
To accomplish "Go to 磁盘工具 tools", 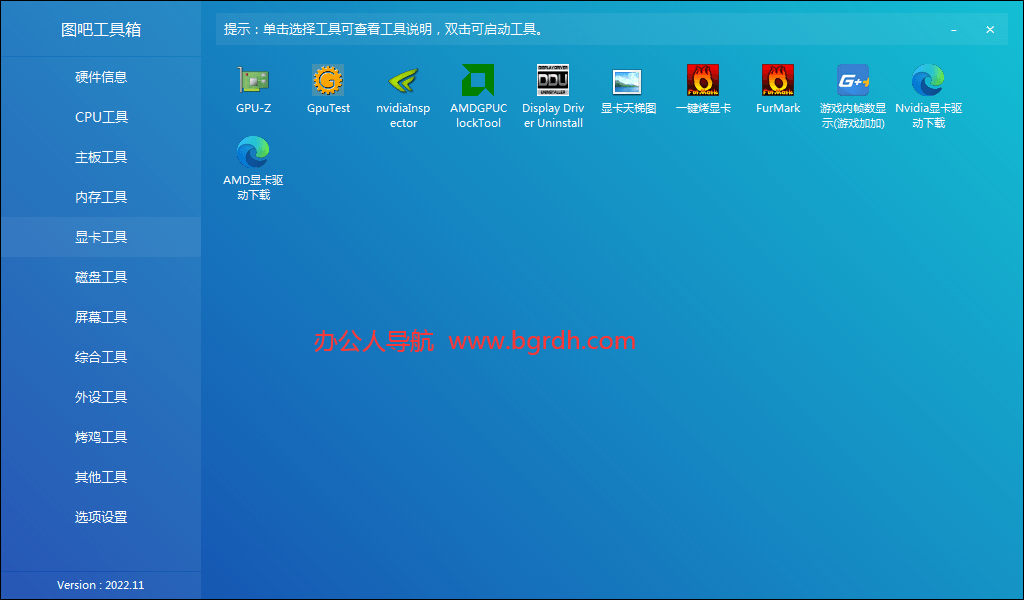I will (100, 277).
